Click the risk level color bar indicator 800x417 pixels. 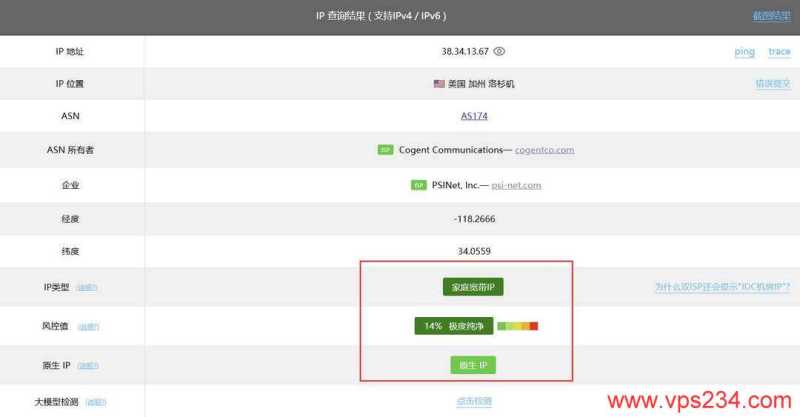pyautogui.click(x=518, y=326)
